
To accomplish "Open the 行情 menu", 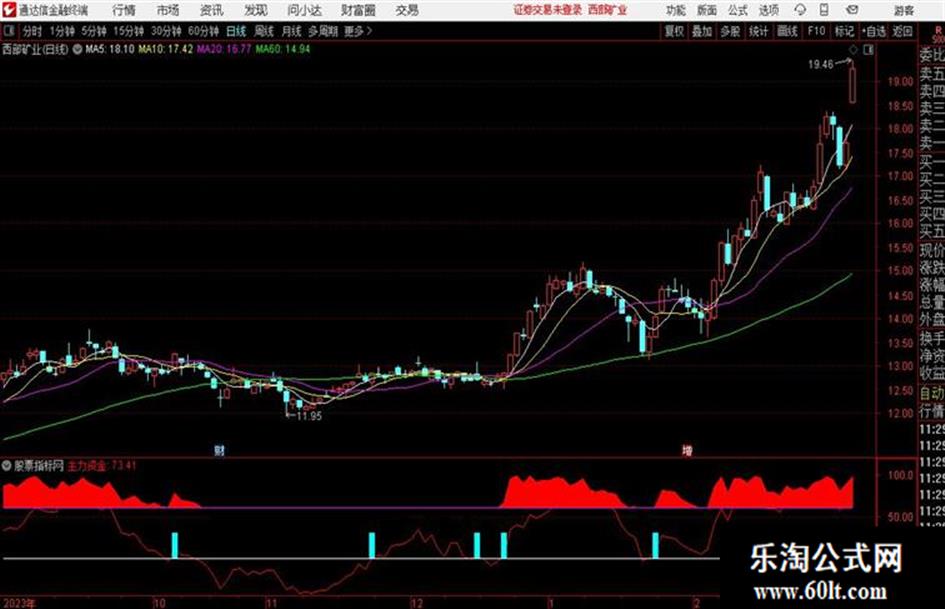I will click(x=124, y=10).
